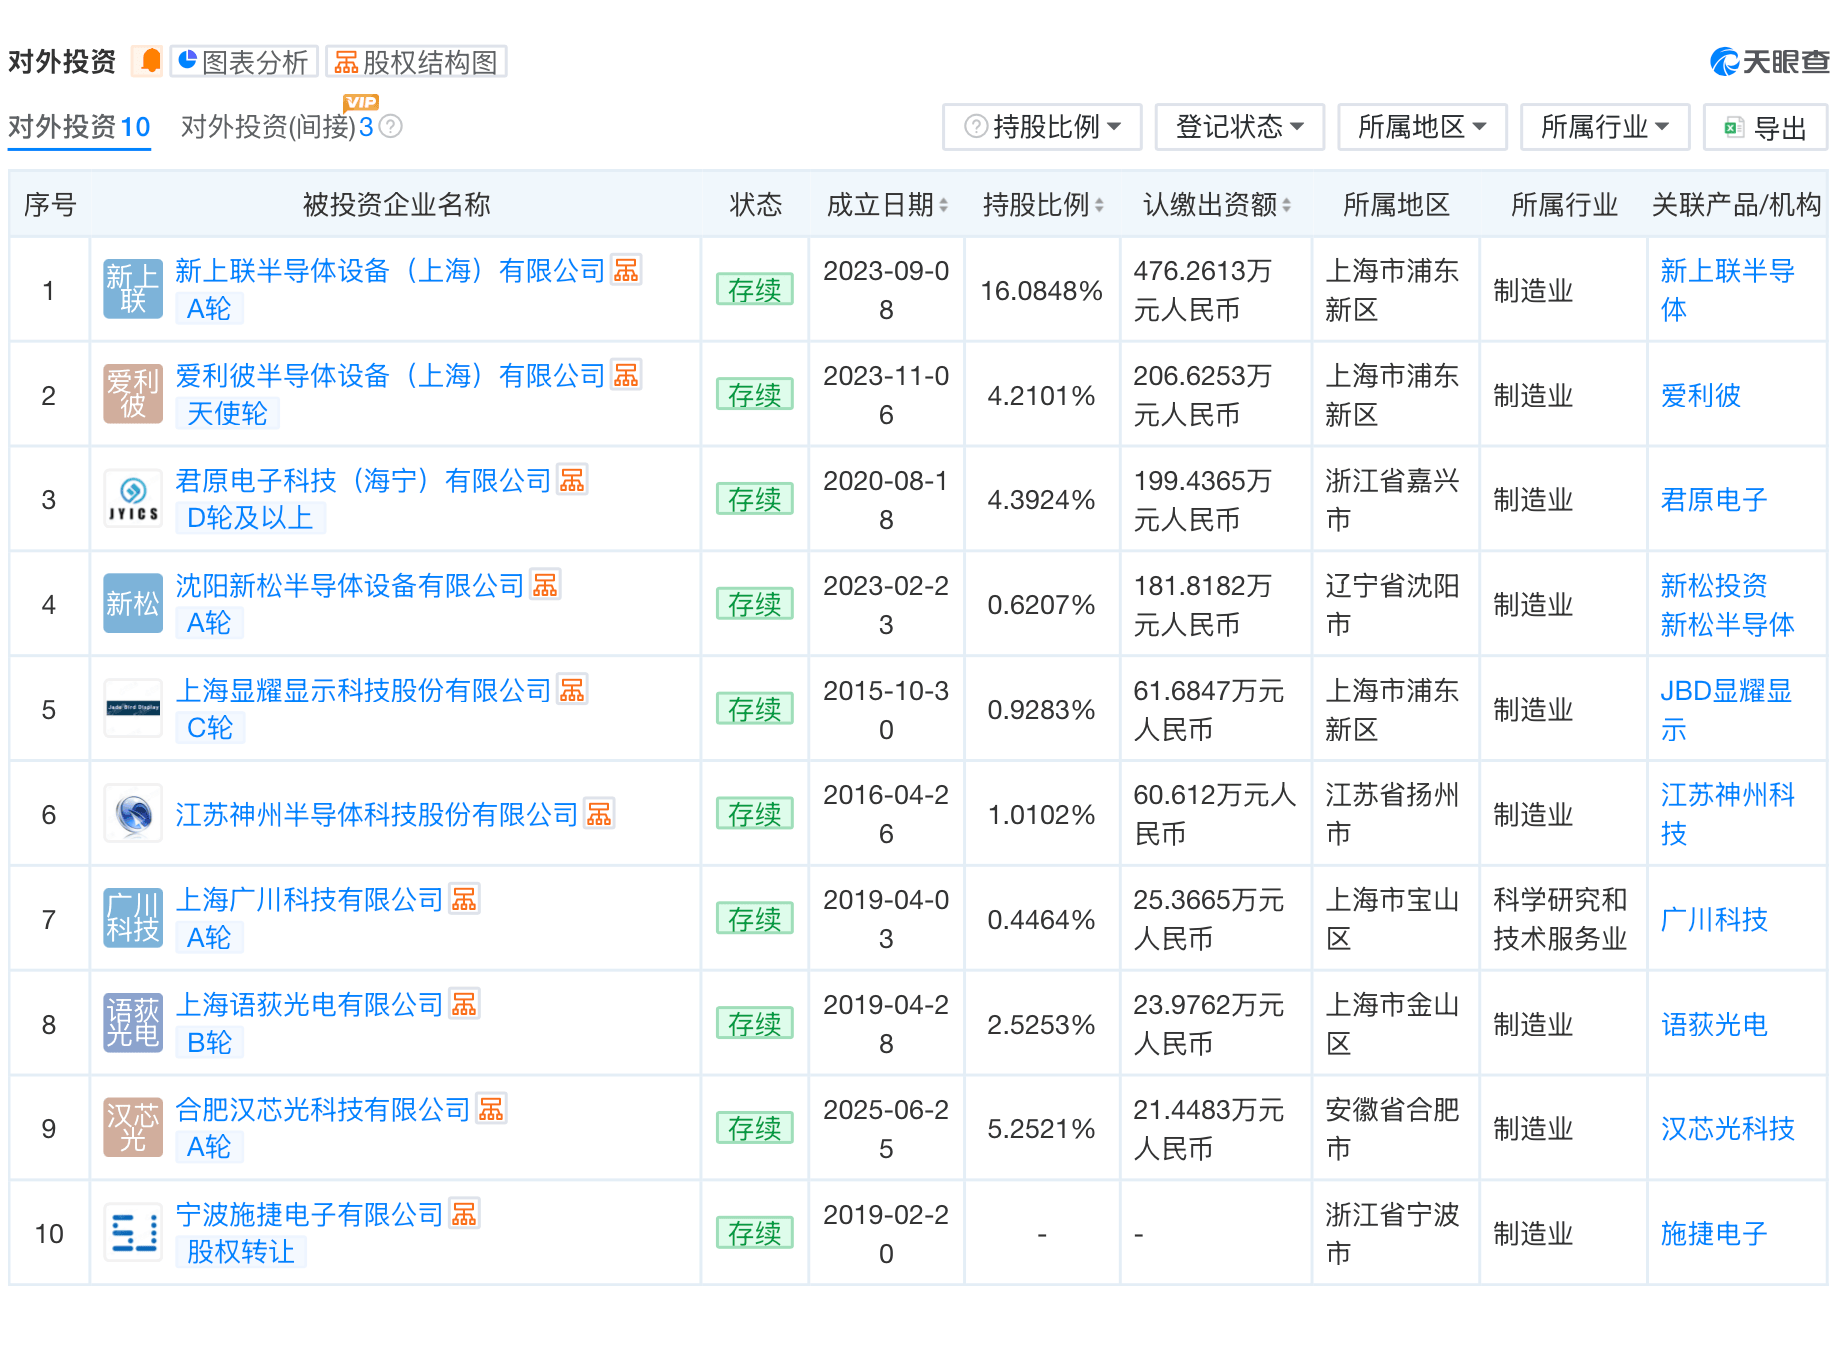The image size is (1838, 1360).
Task: Click the JYICS company logo
Action: click(x=133, y=499)
